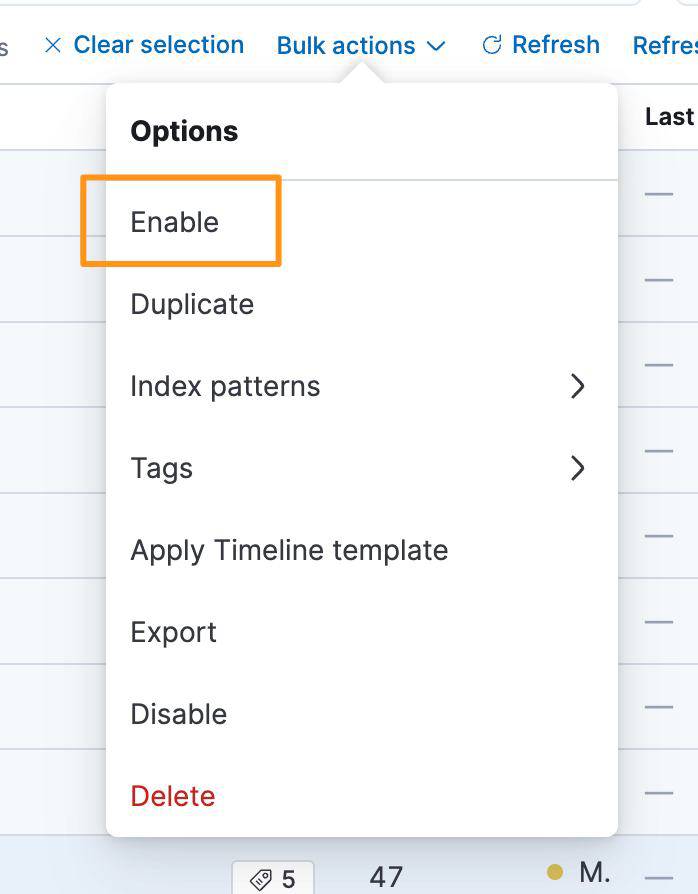Click the red Delete option
Viewport: 698px width, 894px height.
click(173, 796)
